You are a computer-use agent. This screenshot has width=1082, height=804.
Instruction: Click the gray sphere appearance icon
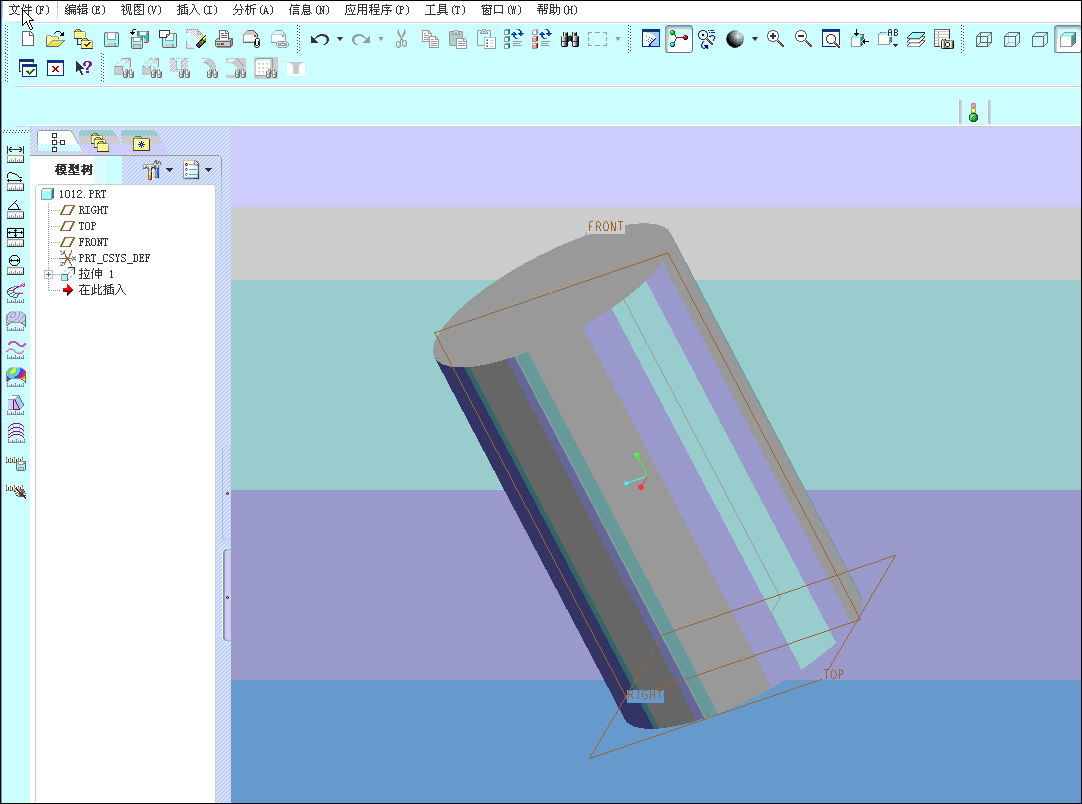coord(735,39)
